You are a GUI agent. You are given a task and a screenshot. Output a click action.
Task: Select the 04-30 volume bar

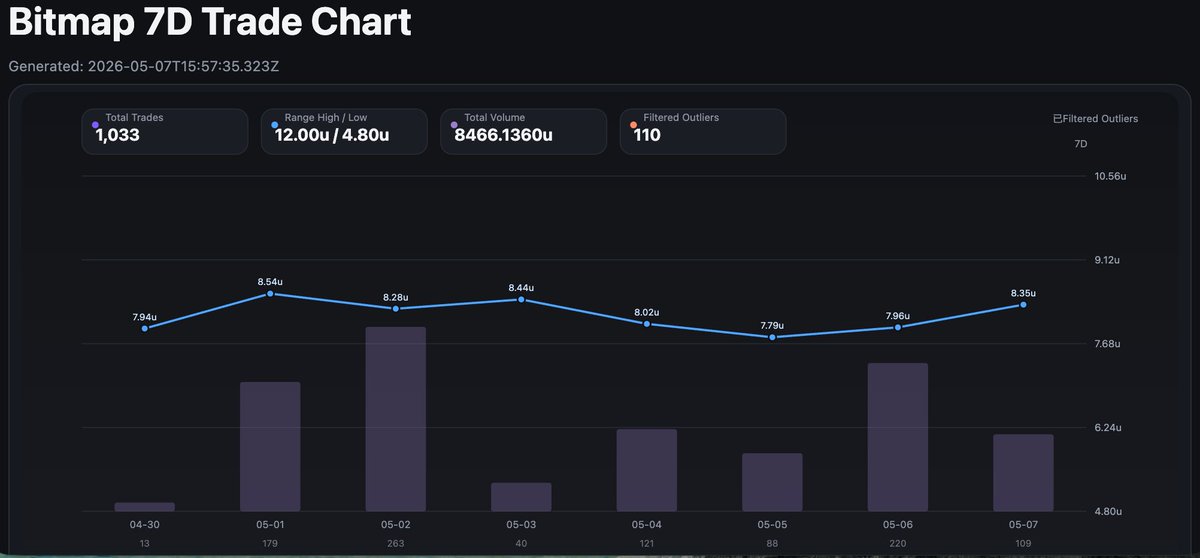click(x=145, y=507)
